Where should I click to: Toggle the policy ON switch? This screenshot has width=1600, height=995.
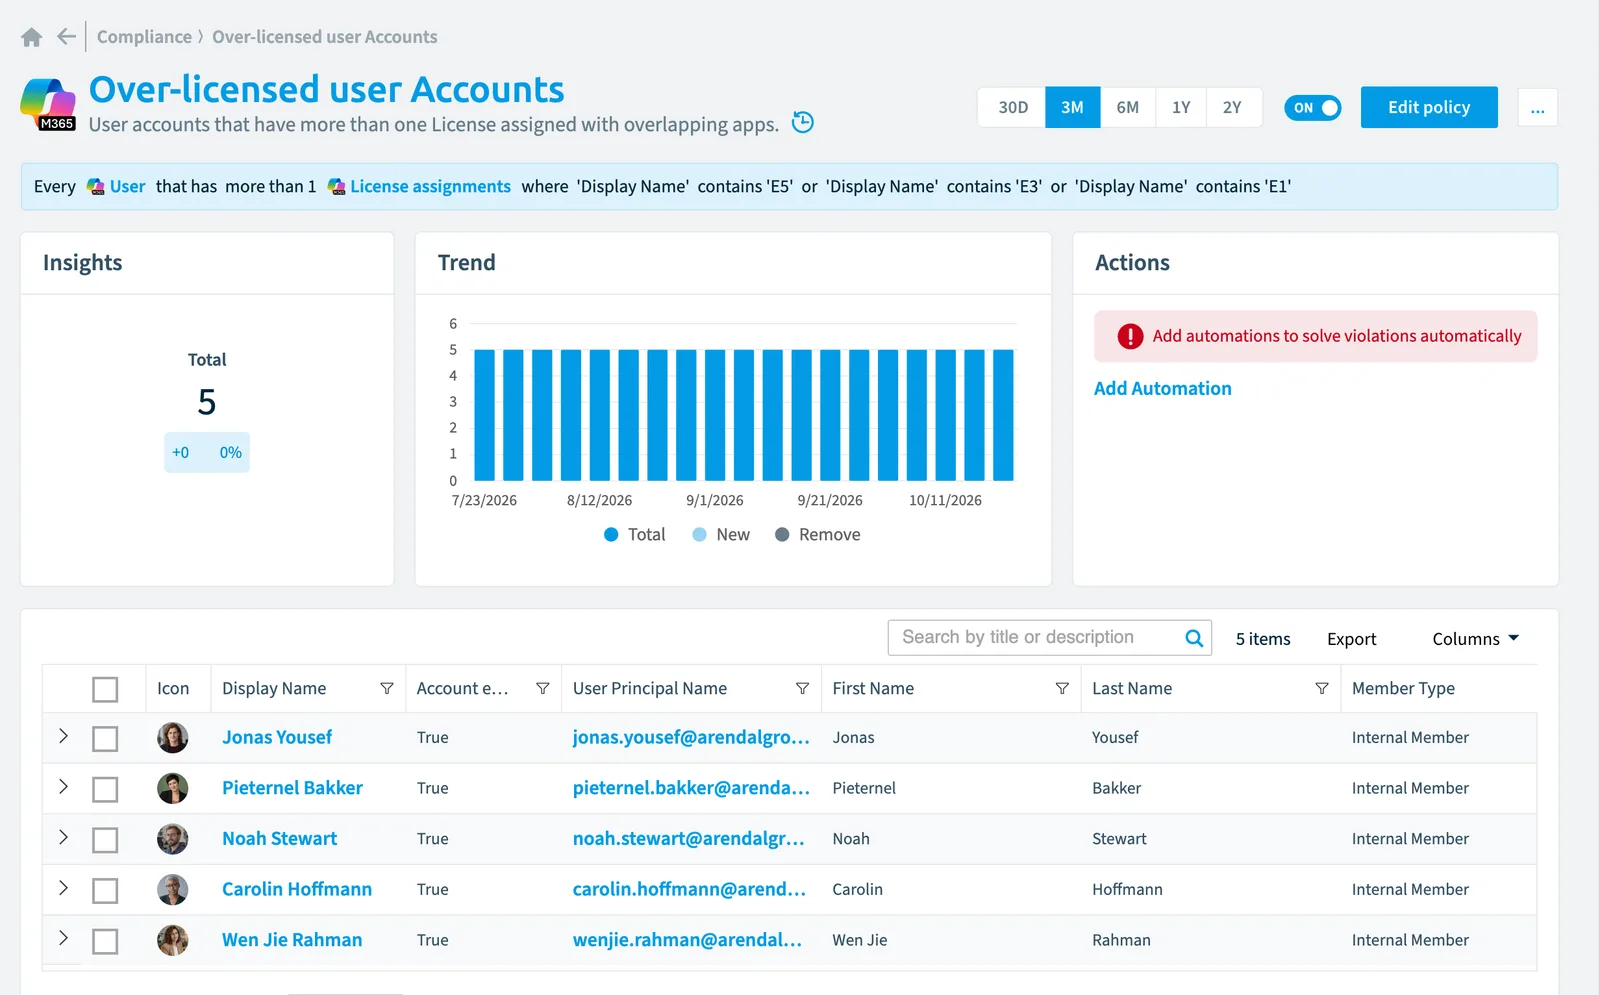pyautogui.click(x=1313, y=108)
